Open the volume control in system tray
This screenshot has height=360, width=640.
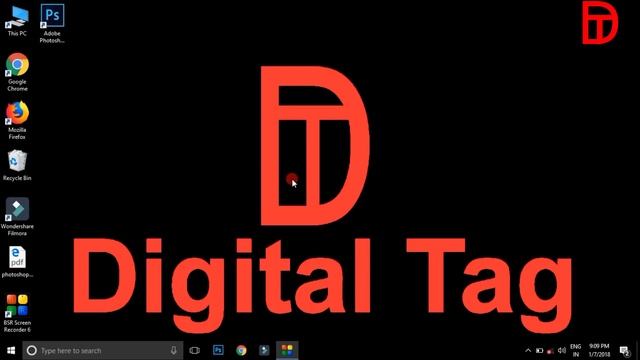point(562,351)
